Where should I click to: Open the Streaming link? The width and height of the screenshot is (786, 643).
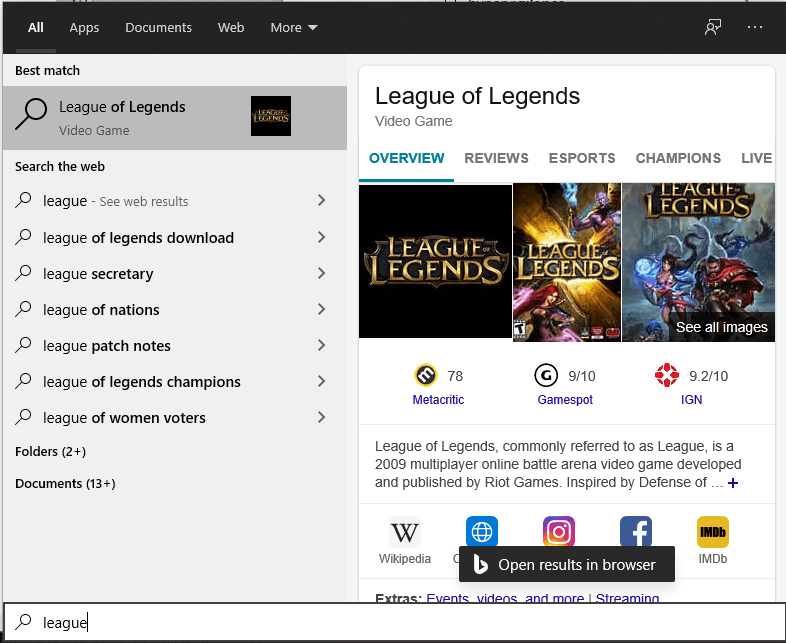coord(627,597)
